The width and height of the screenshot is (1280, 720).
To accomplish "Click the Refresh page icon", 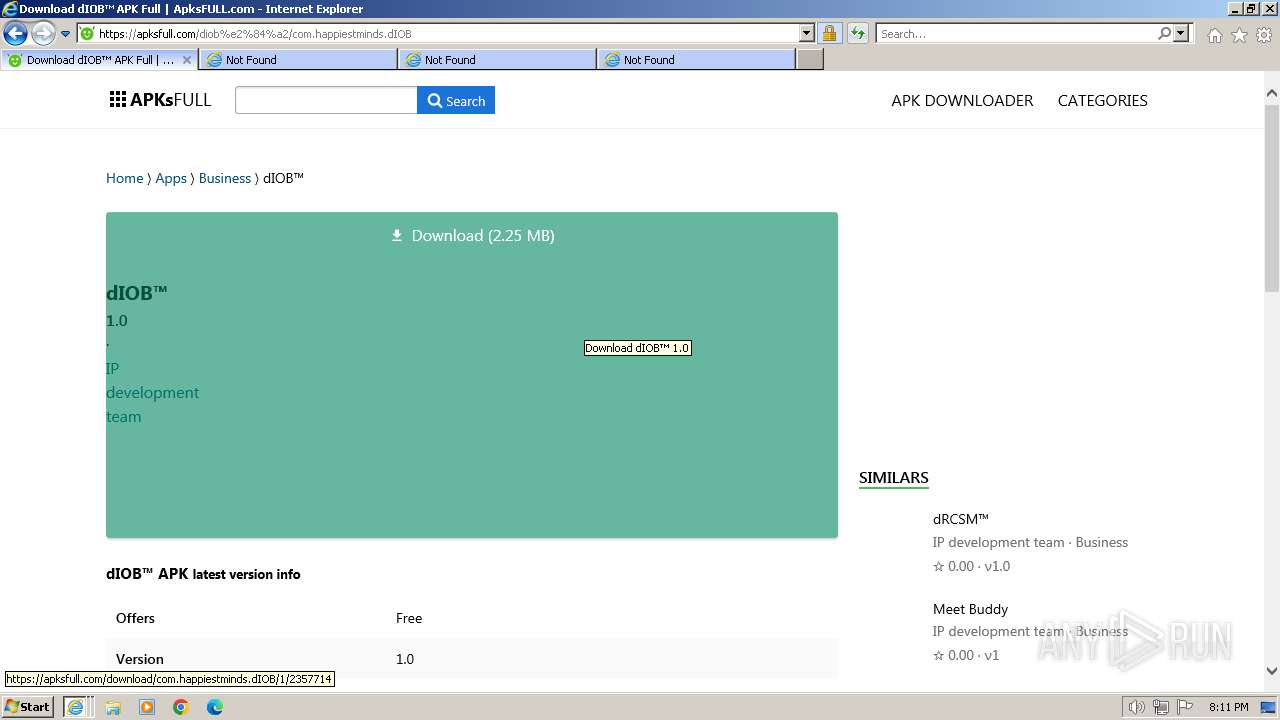I will pyautogui.click(x=858, y=34).
